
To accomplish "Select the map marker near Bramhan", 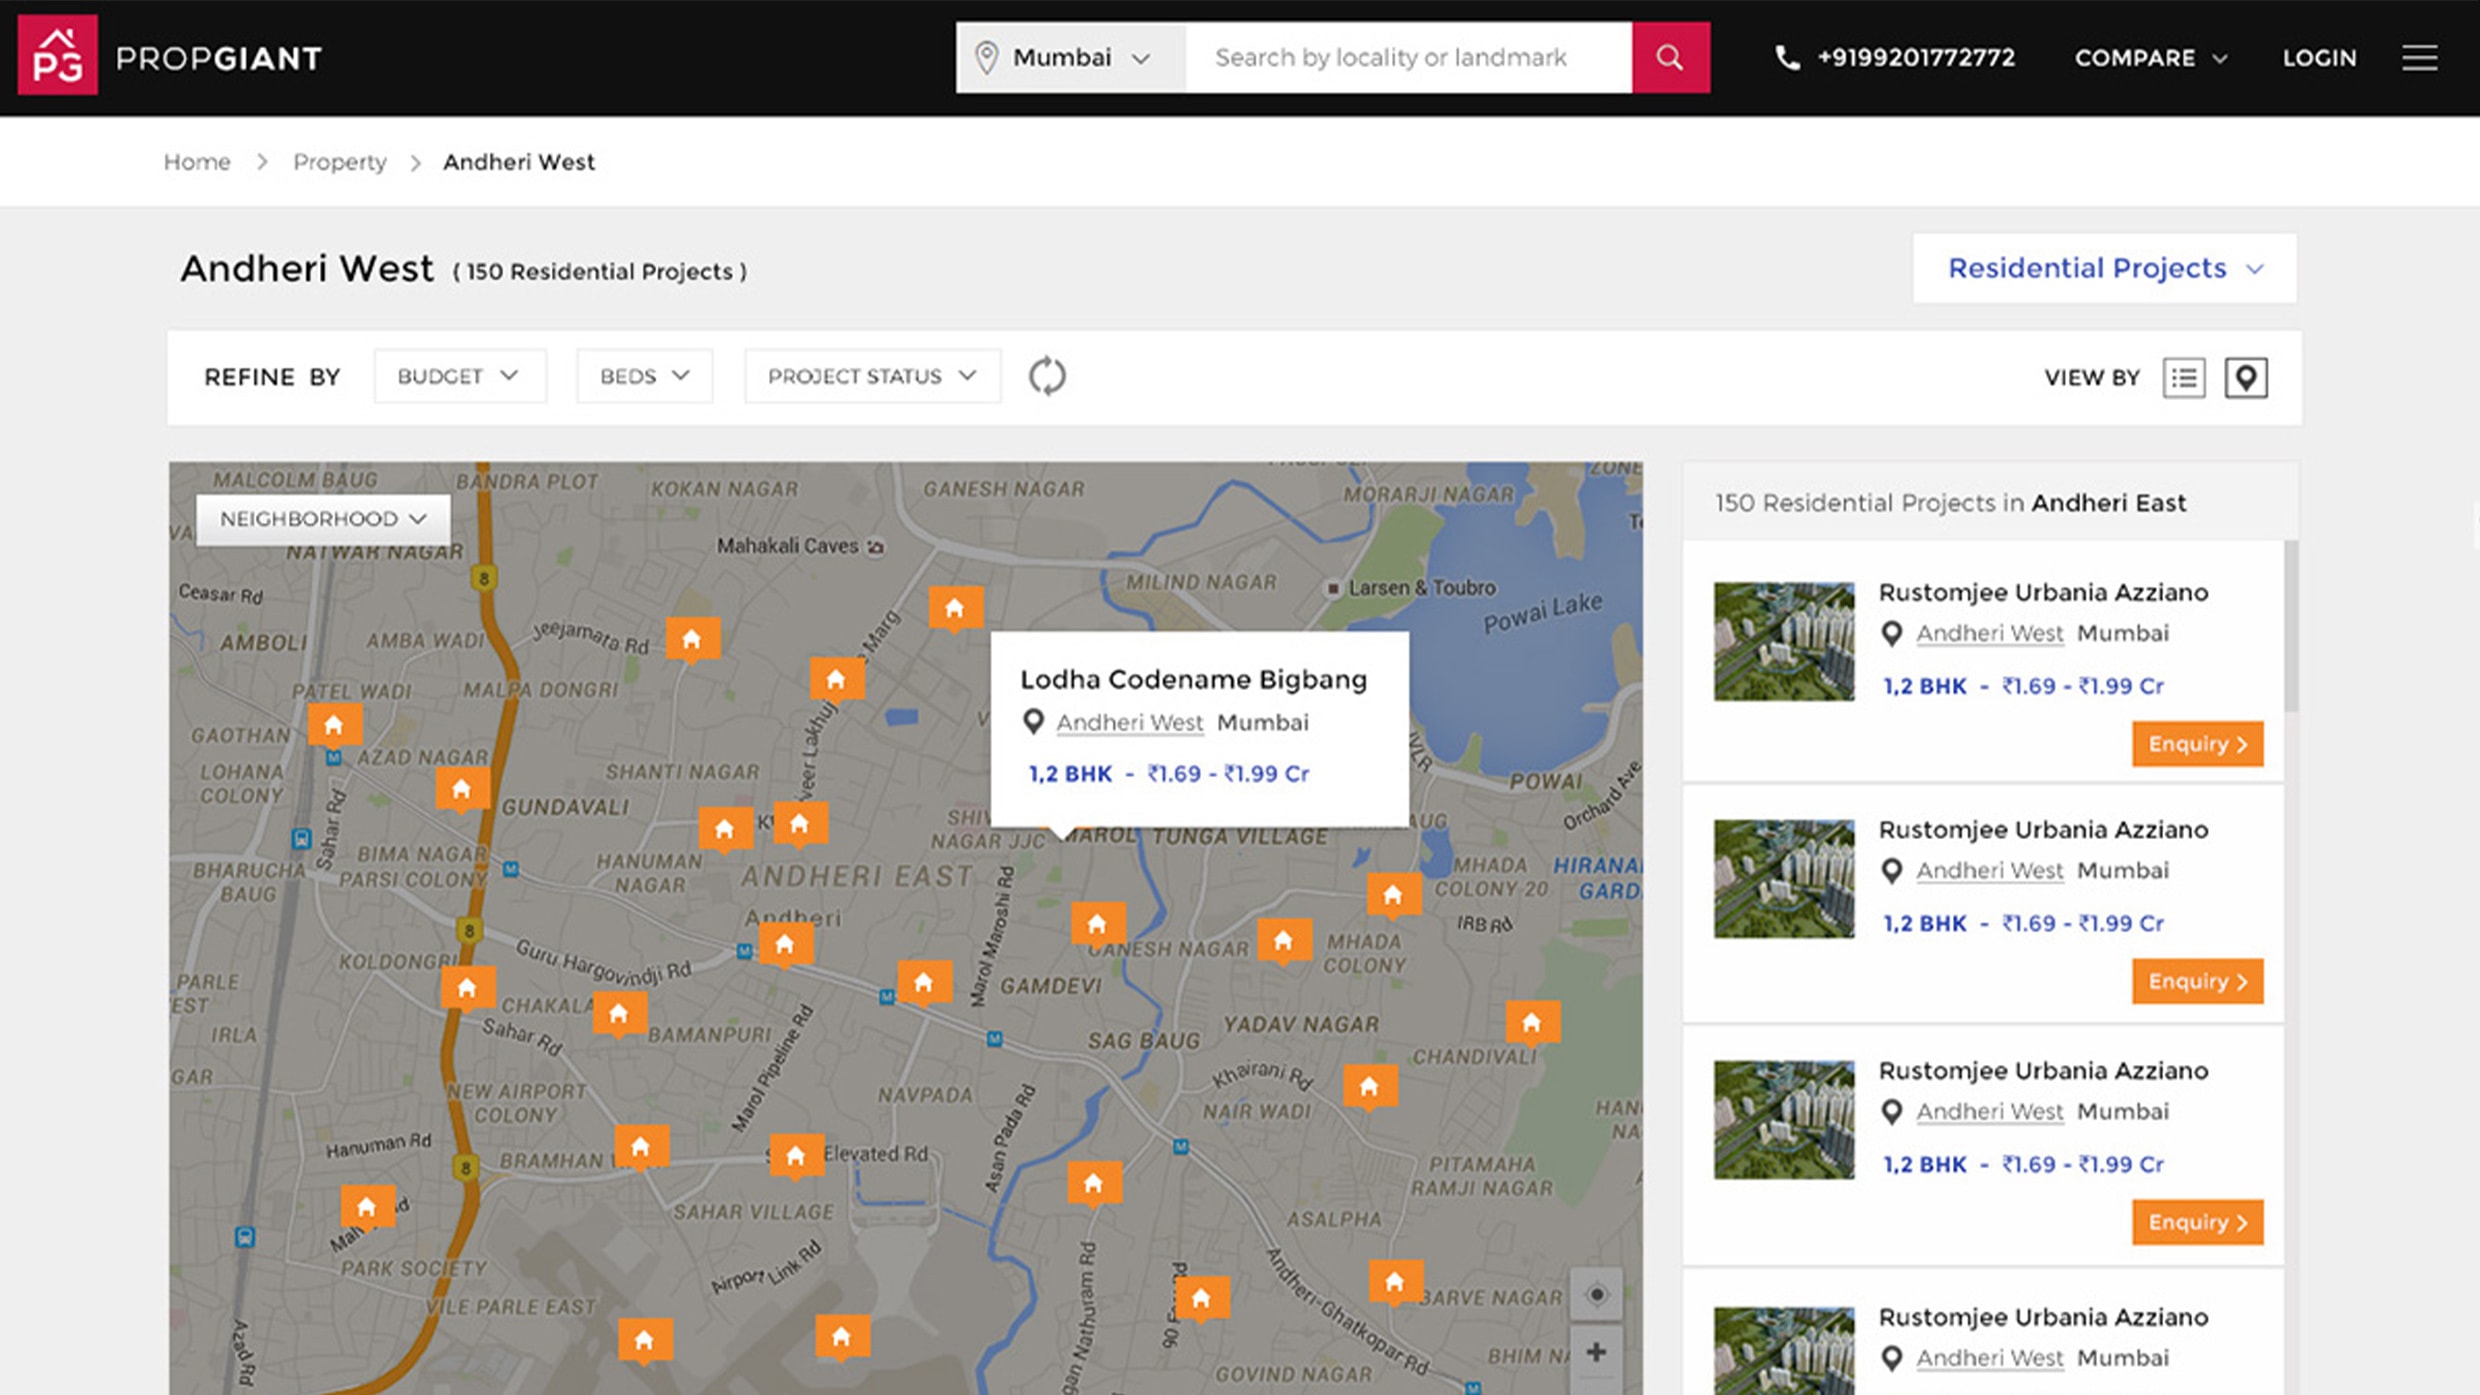I will [641, 1147].
